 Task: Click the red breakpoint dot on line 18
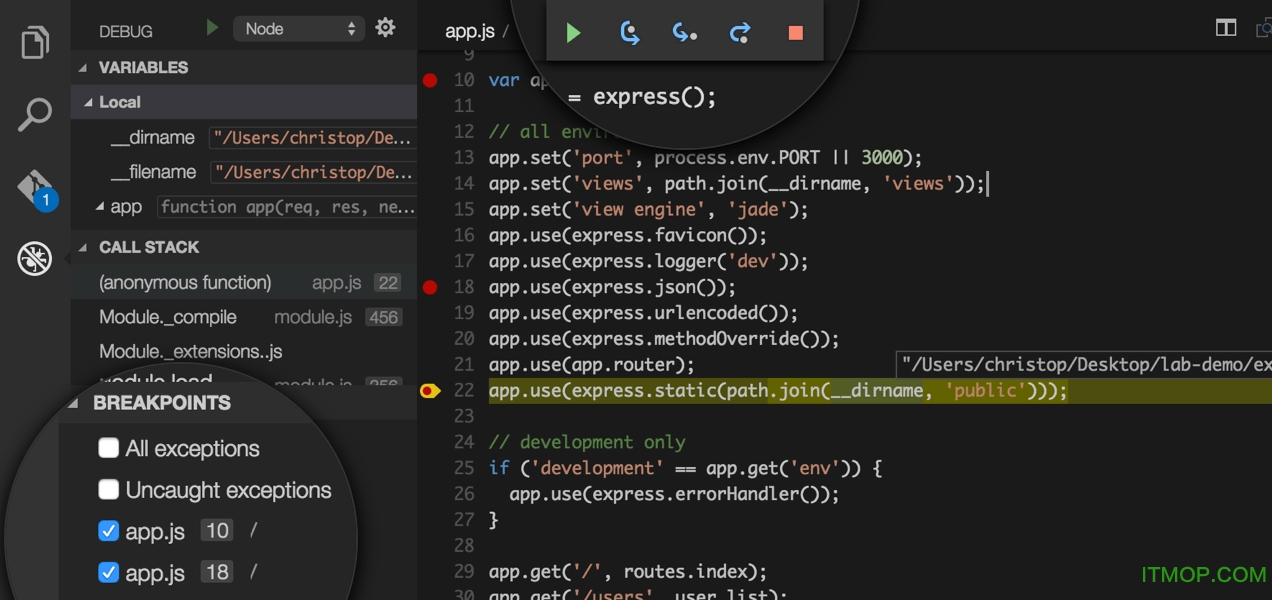(430, 287)
